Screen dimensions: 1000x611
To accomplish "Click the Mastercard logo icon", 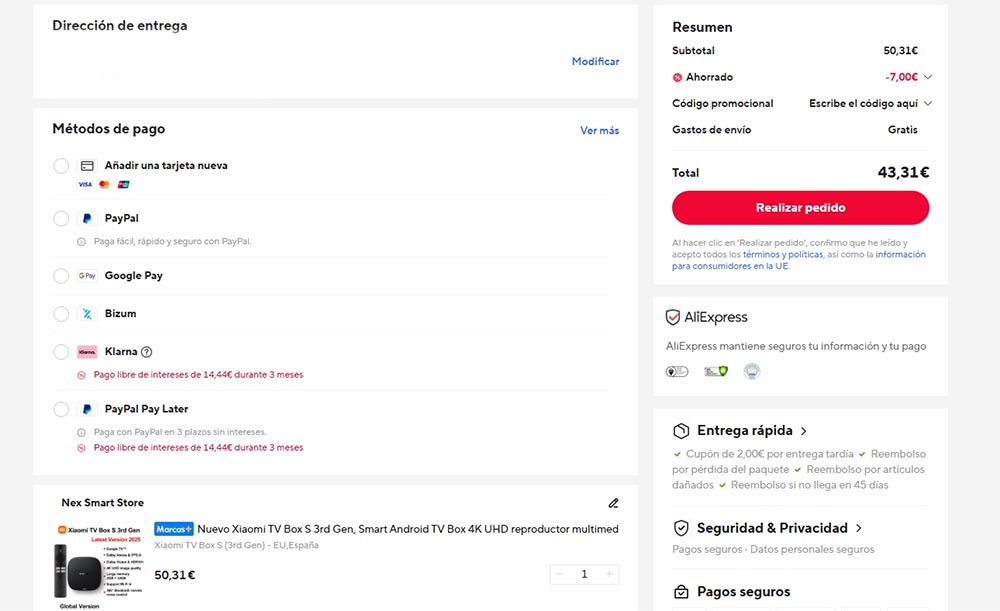I will pyautogui.click(x=105, y=184).
